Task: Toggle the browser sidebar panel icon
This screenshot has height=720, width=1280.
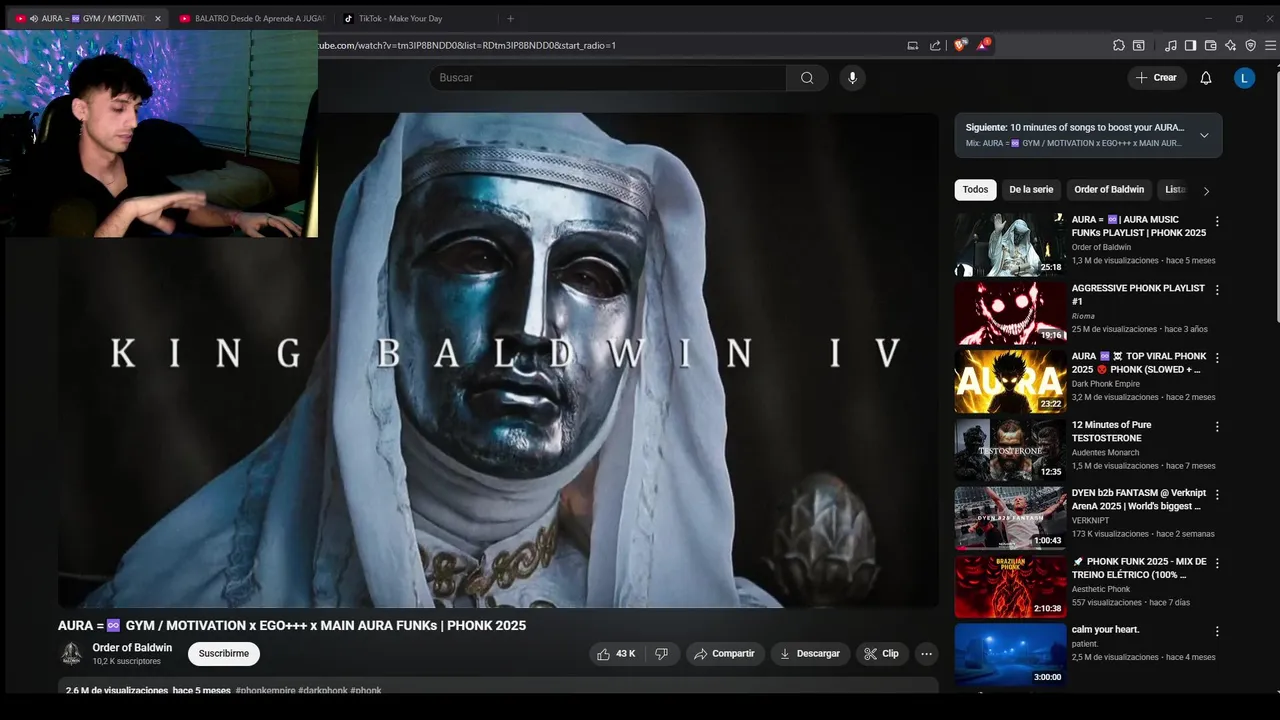Action: tap(1190, 45)
